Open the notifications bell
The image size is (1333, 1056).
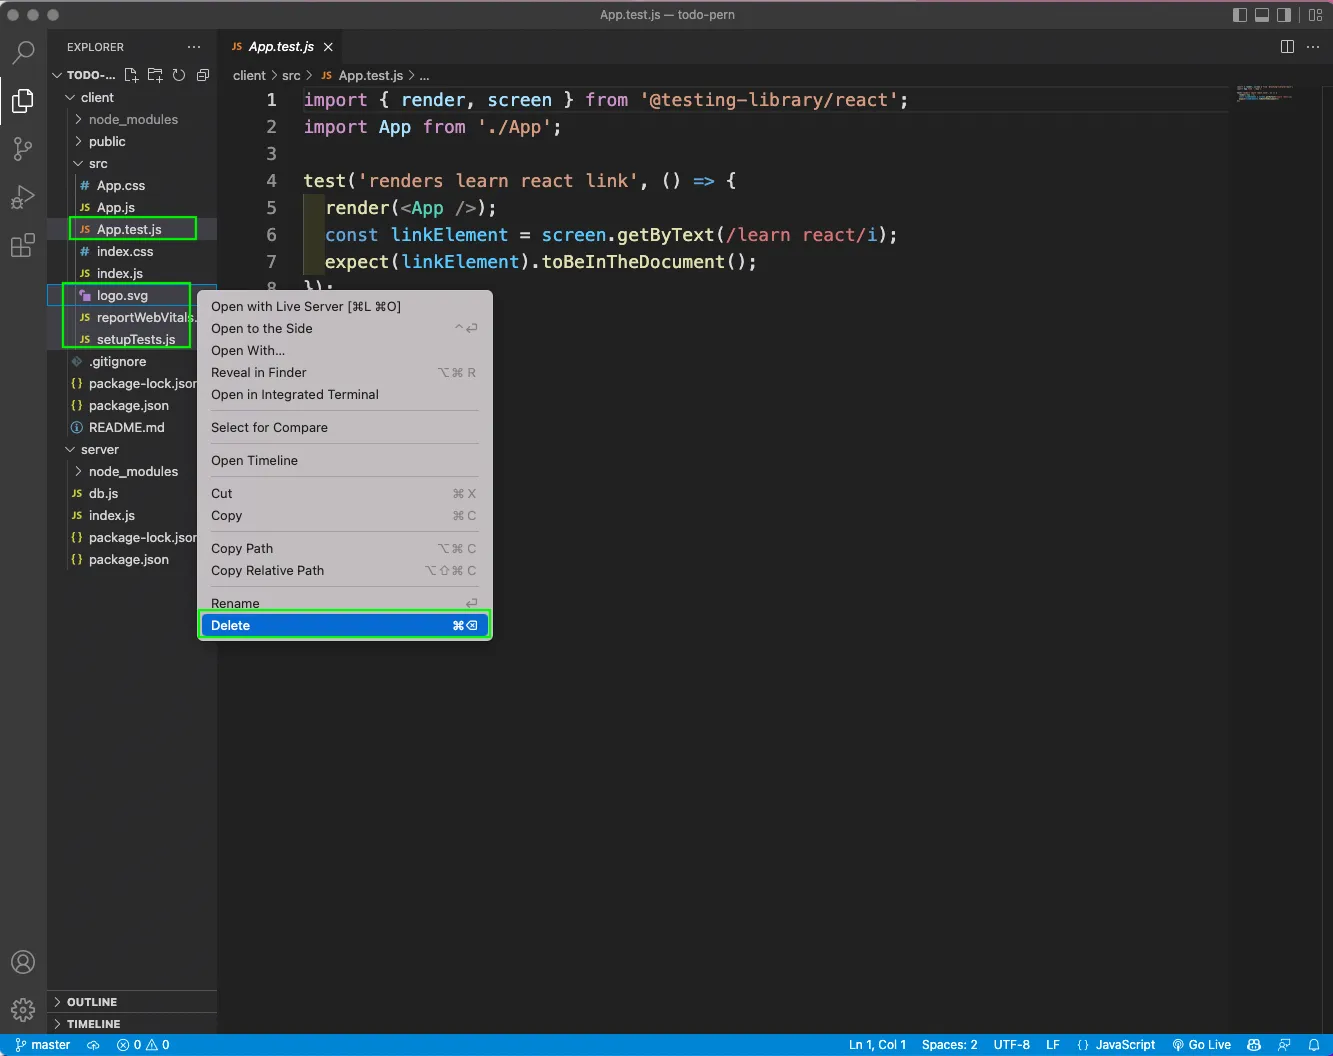click(x=1314, y=1045)
